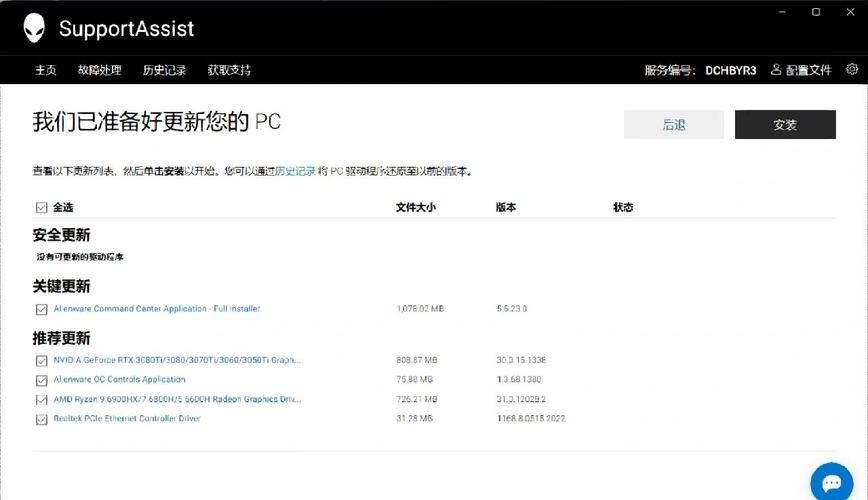Open the 历史记录 tab in the navigation bar
Screen dimensions: 868x500
pos(164,70)
